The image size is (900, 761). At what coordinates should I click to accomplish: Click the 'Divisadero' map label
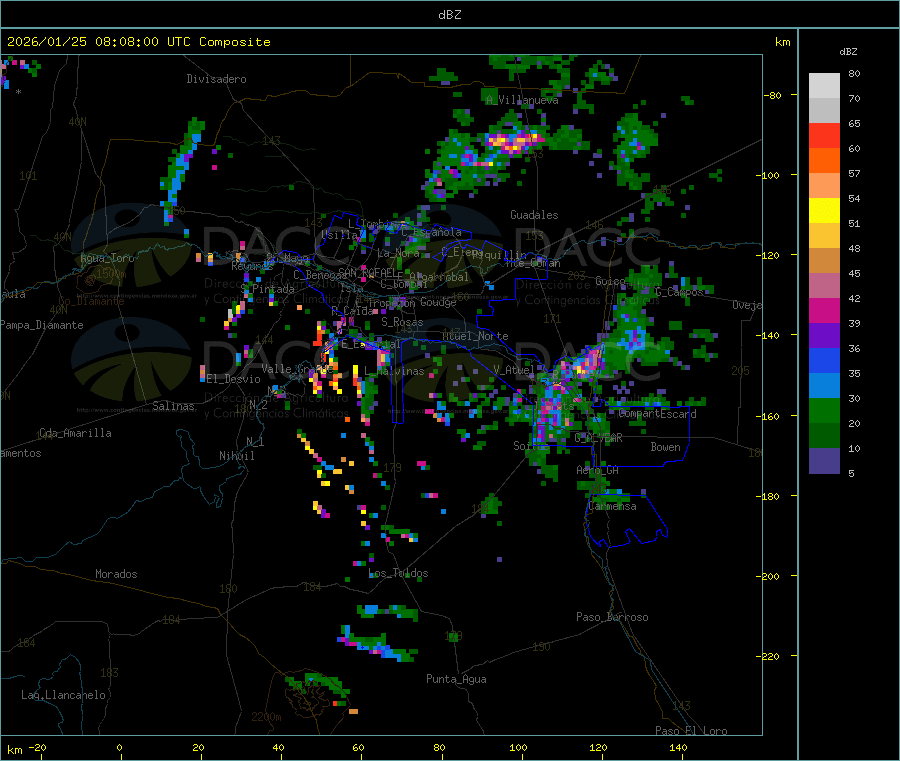pos(216,79)
